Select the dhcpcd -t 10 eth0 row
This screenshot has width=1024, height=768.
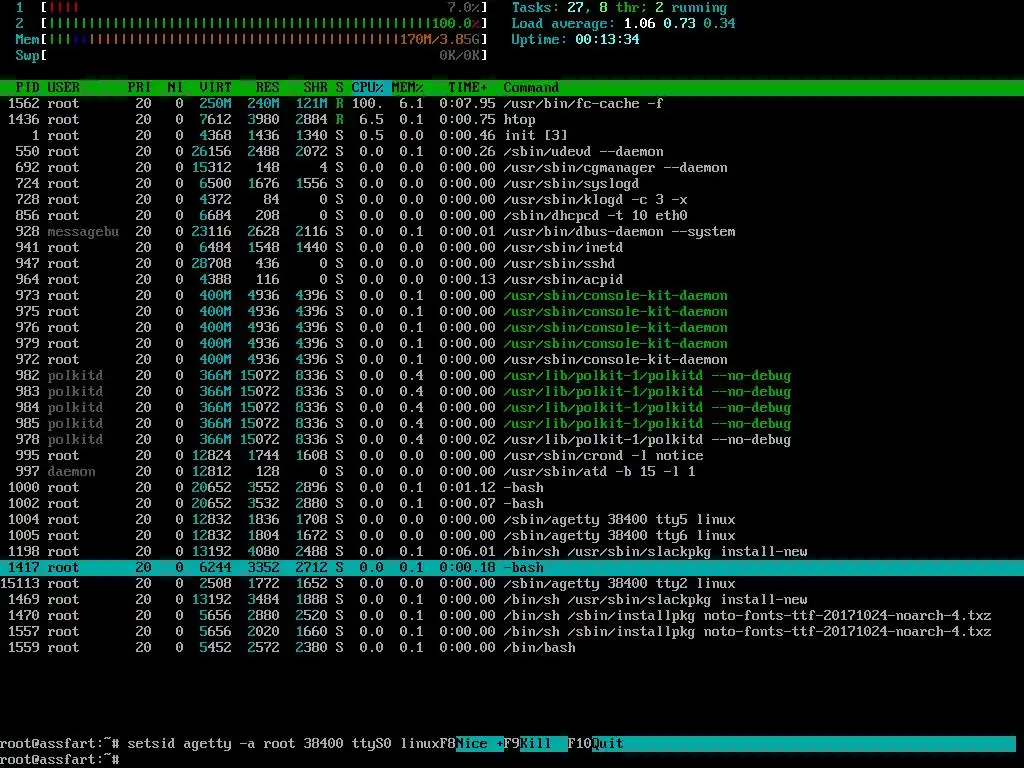(x=512, y=216)
